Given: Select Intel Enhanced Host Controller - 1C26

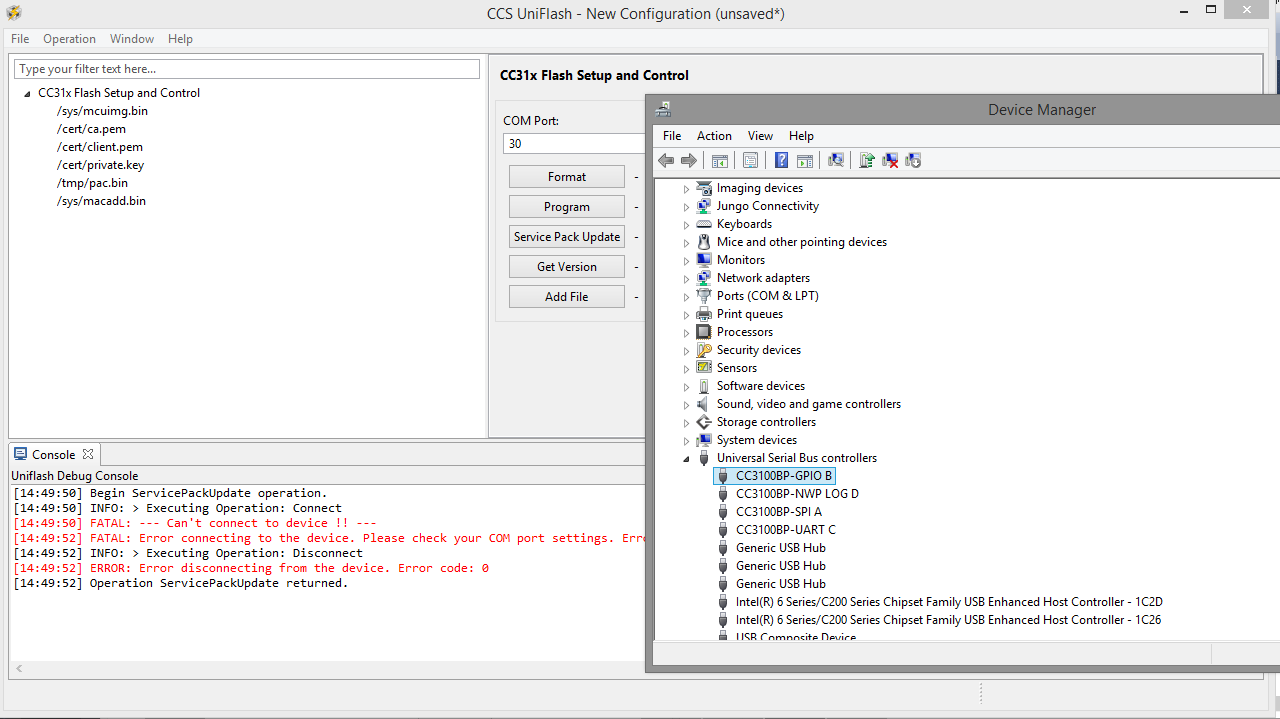Looking at the screenshot, I should point(948,620).
